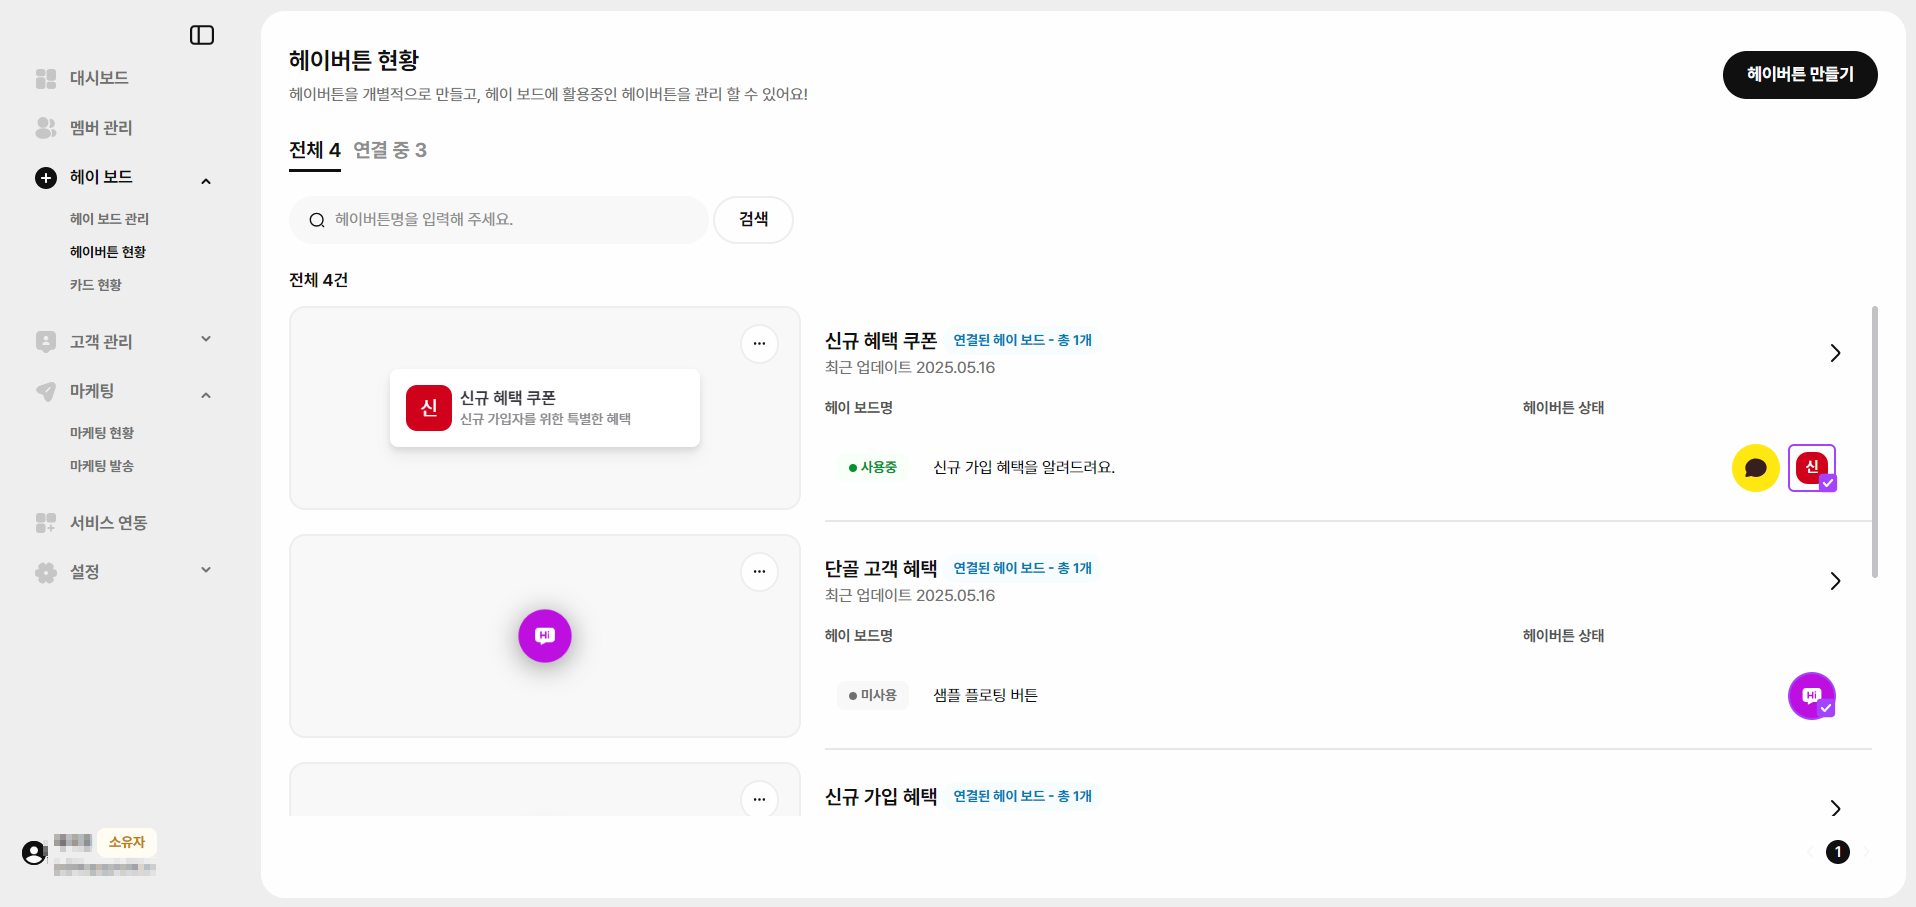This screenshot has height=907, width=1916.
Task: Switch to the 연결 중 3 tab
Action: 390,150
